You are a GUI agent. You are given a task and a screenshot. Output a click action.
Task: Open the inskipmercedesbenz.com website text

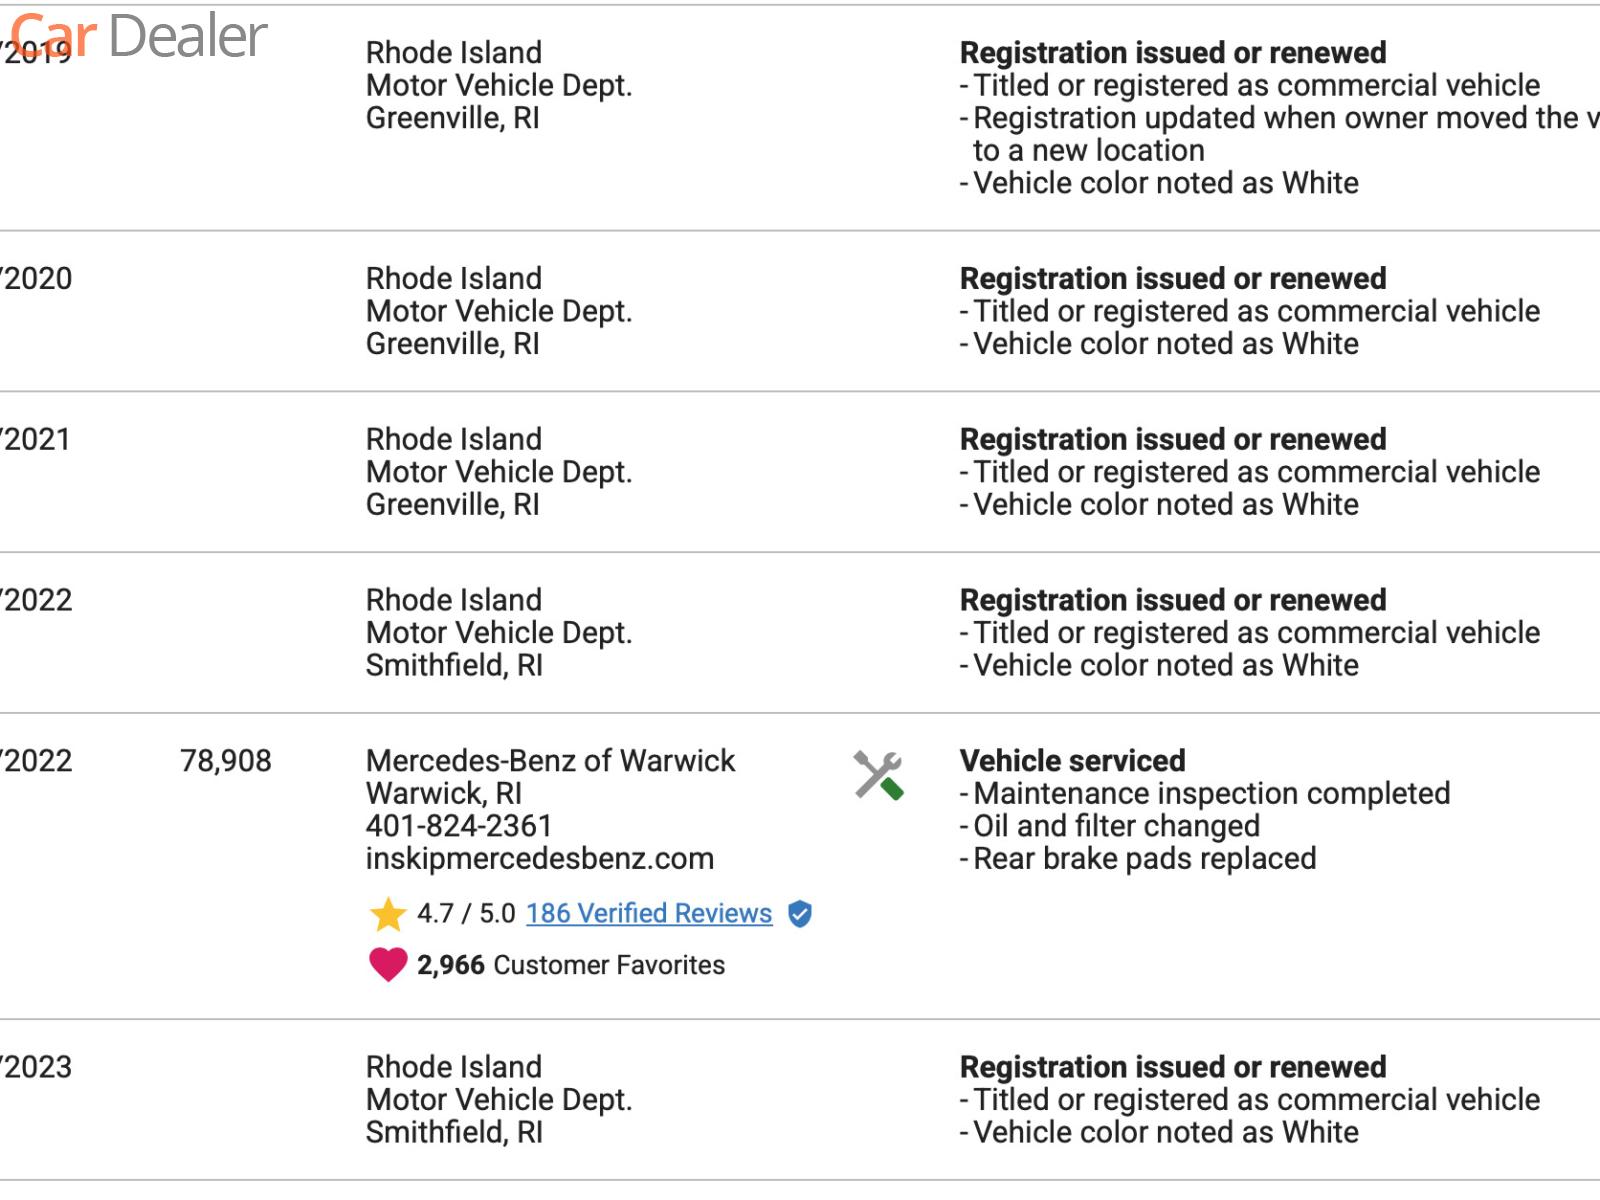[x=540, y=859]
